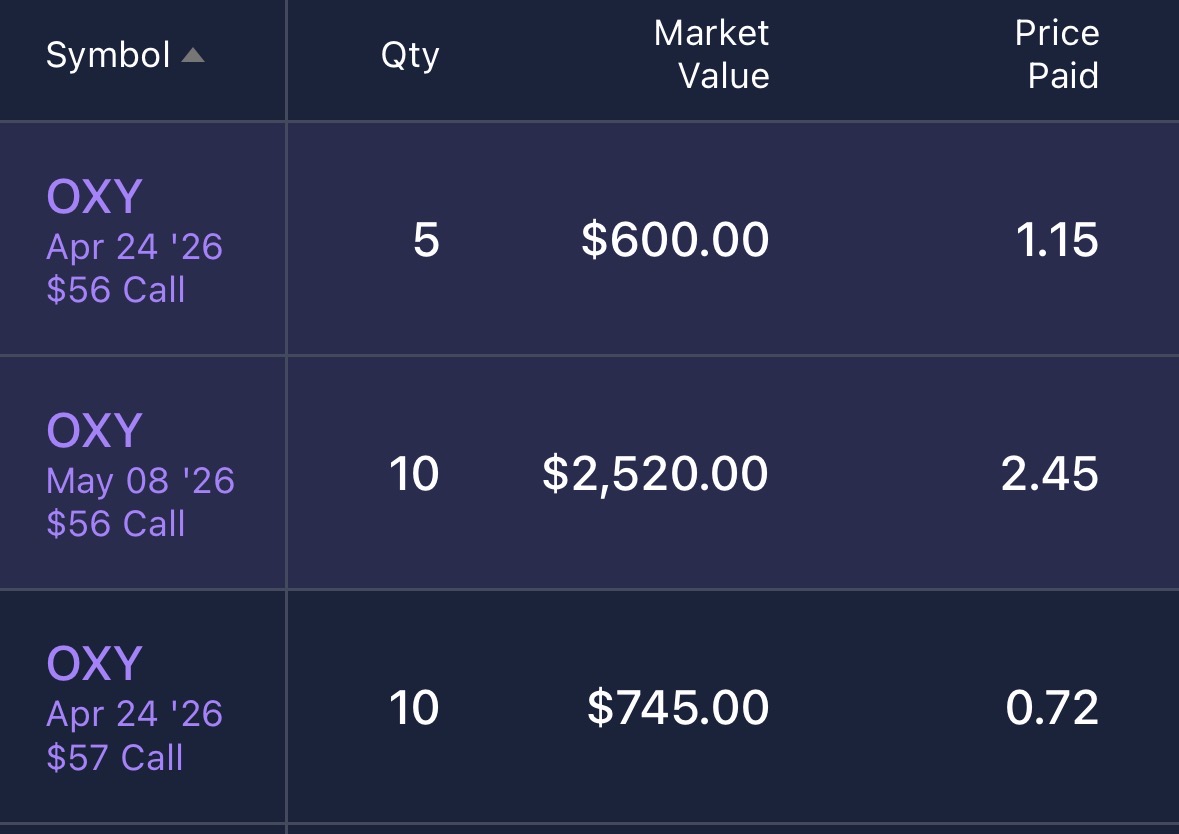Click the $600.00 market value cell
This screenshot has height=834, width=1179.
[x=675, y=241]
